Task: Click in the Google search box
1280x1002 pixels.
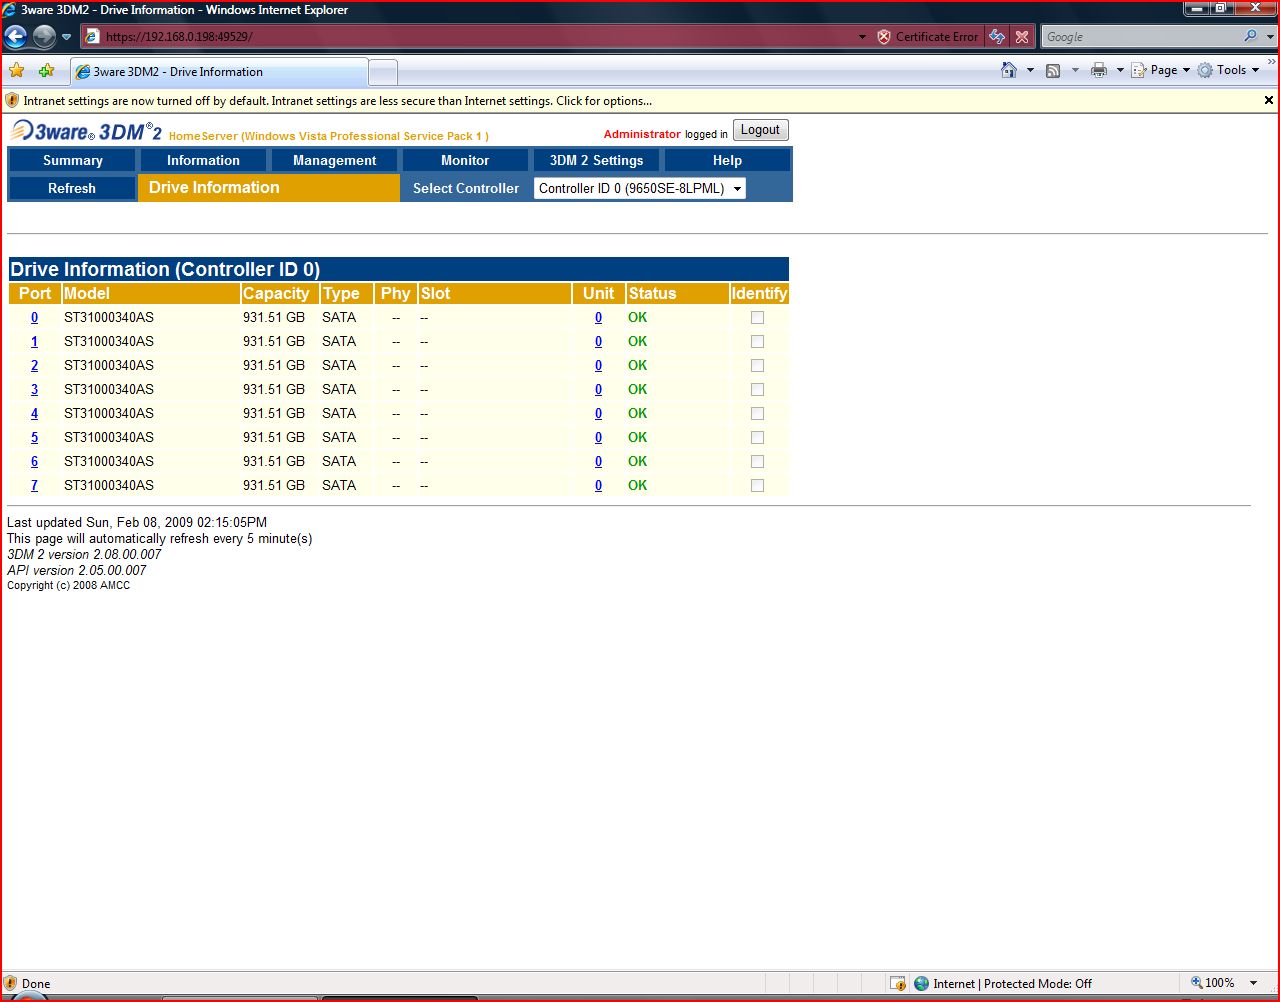Action: 1141,36
